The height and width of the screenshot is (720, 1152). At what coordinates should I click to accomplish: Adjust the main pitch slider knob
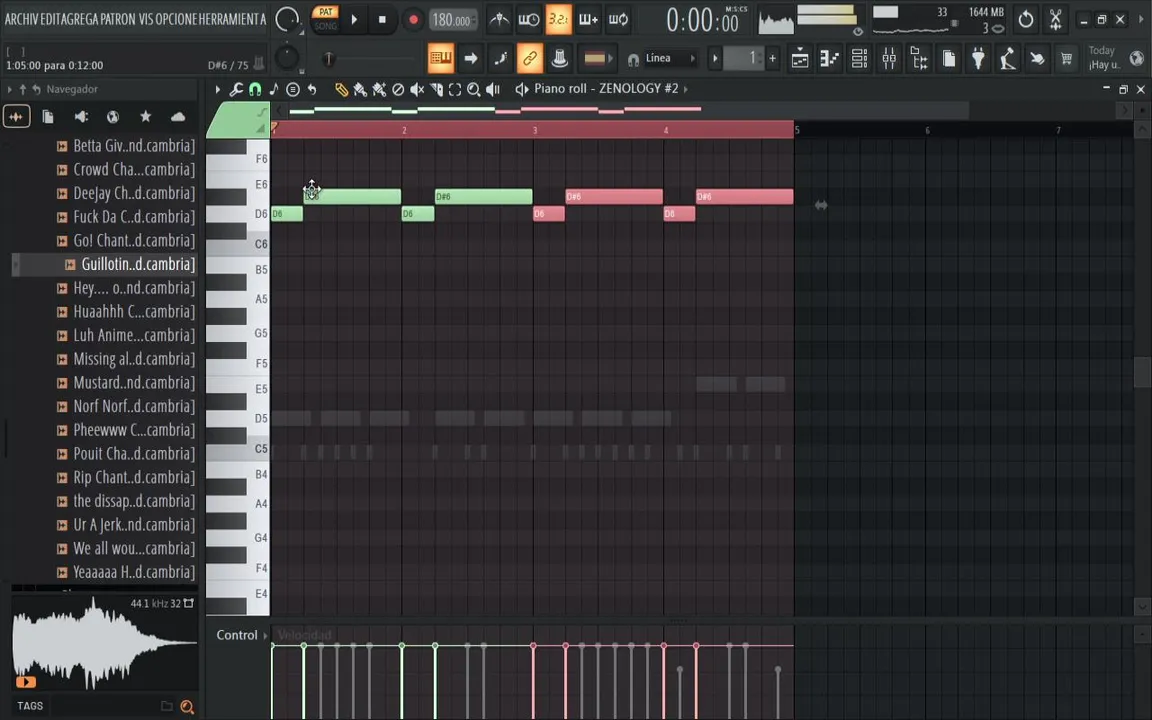tap(328, 58)
